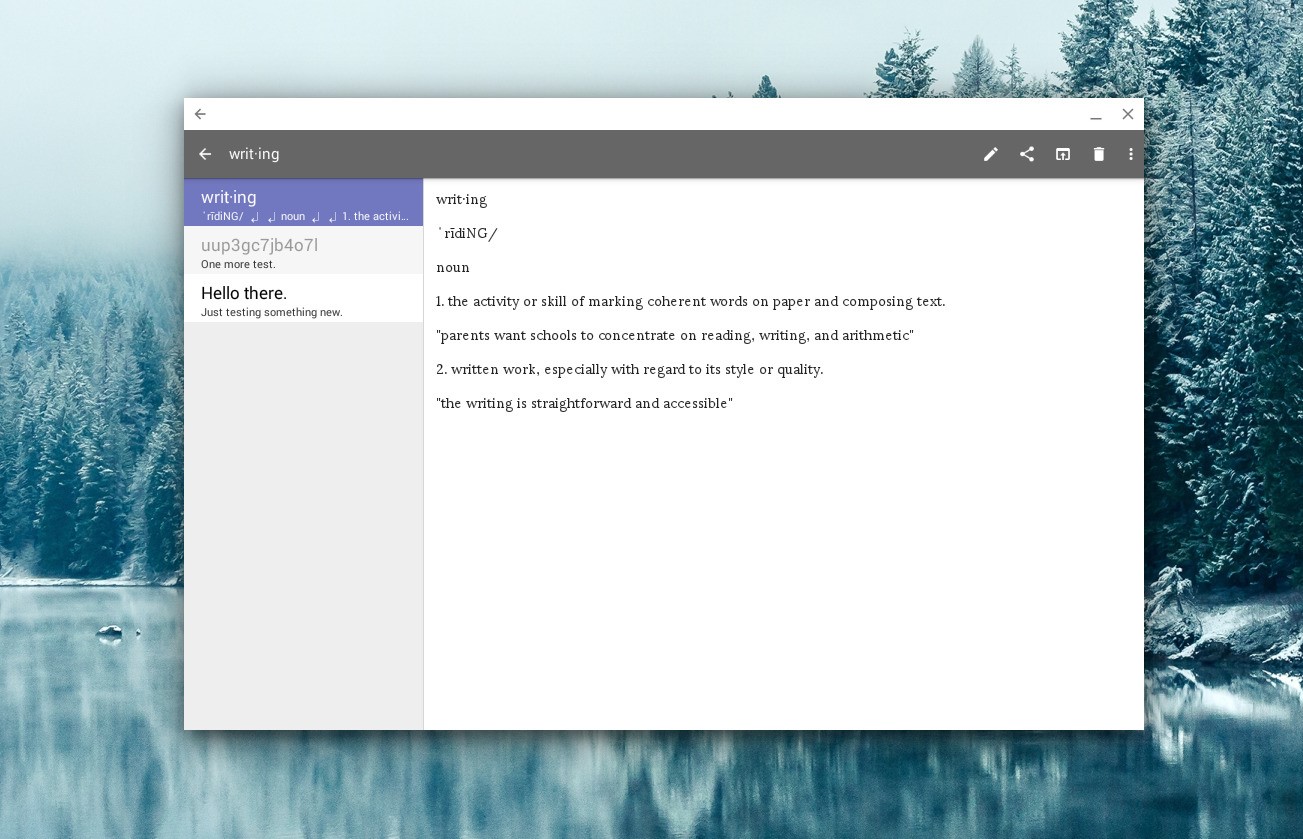Open the three-dot overflow menu
Viewport: 1303px width, 839px height.
tap(1131, 154)
